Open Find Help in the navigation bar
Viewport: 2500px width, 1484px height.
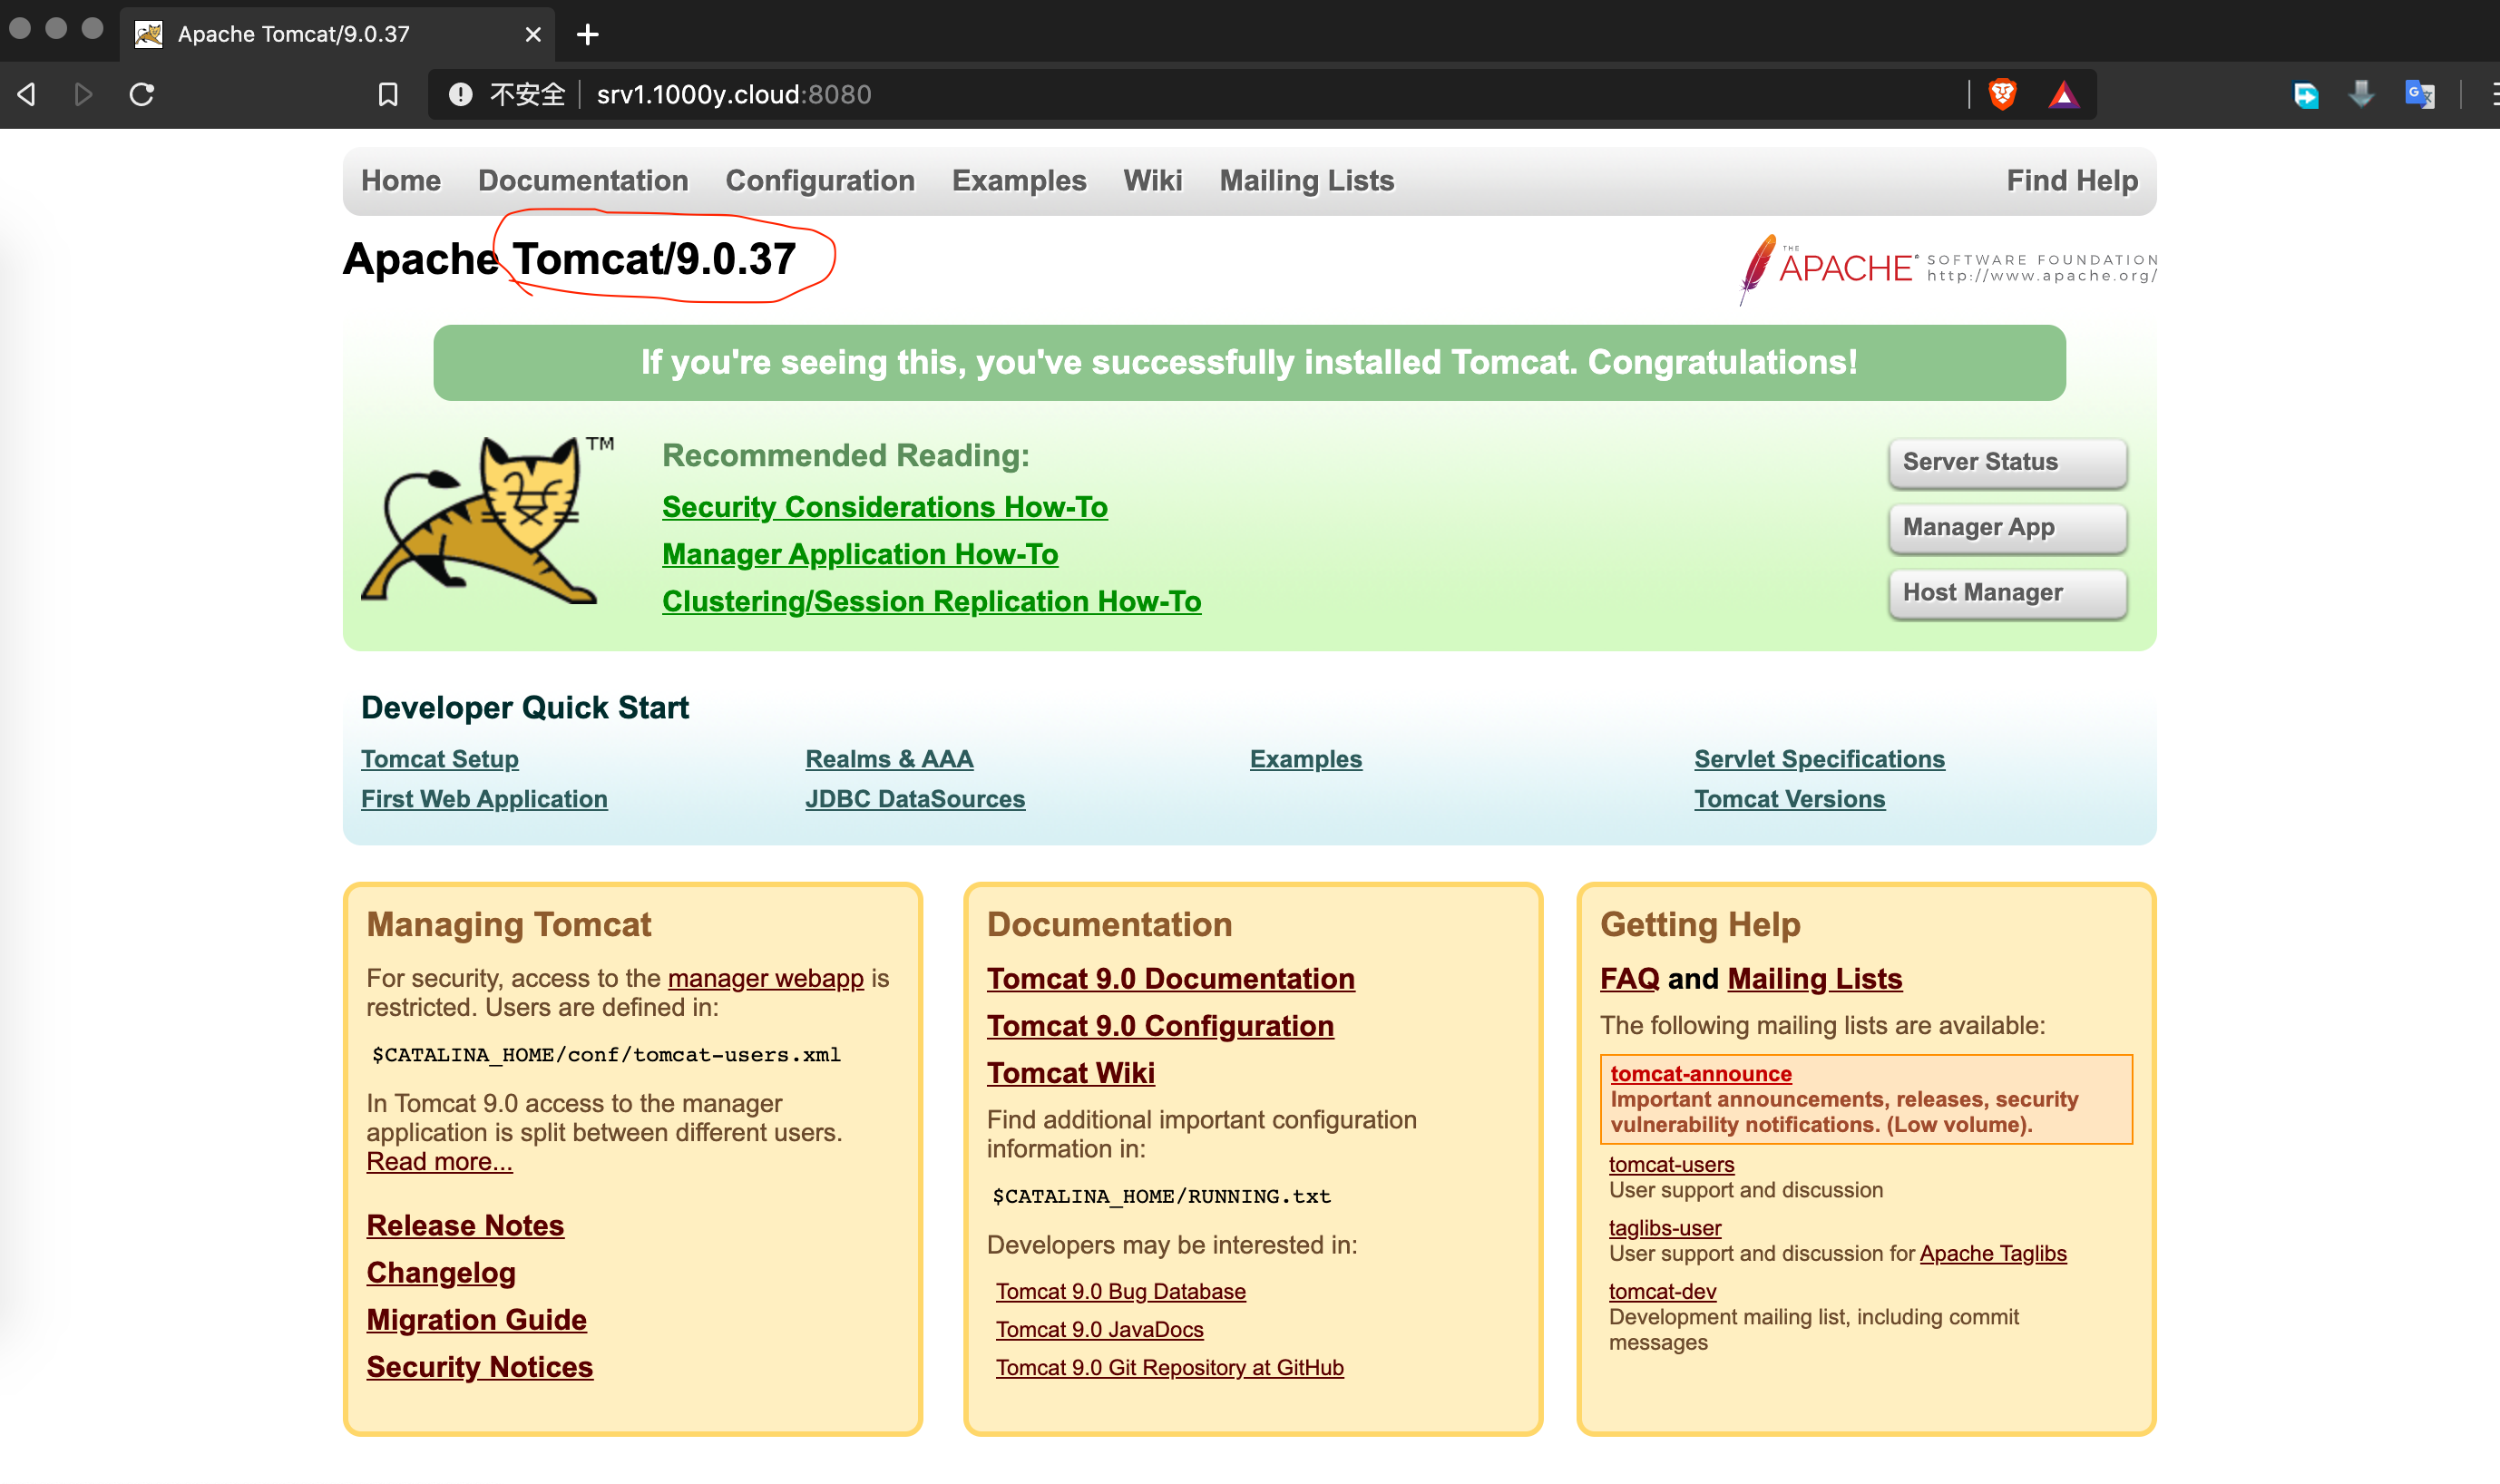(2072, 180)
